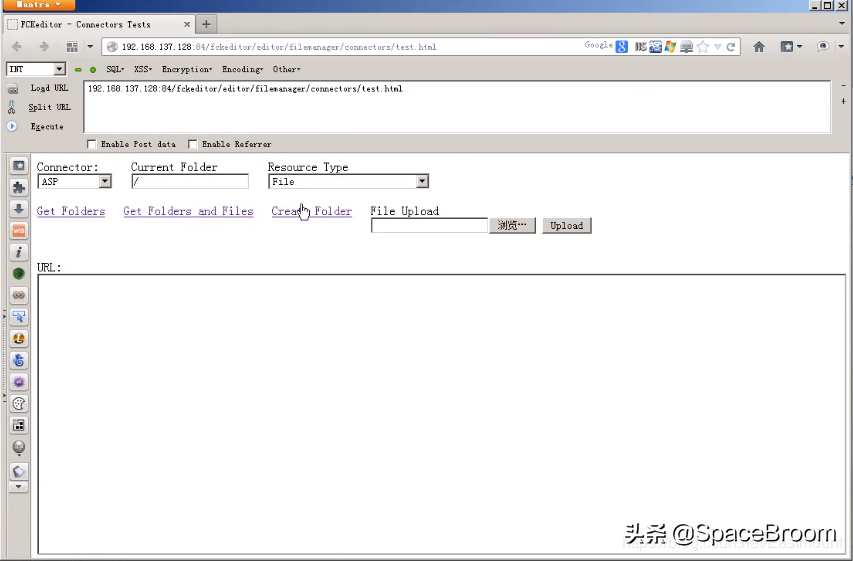Click the Windows flag icon in address bar
The height and width of the screenshot is (561, 853).
pos(670,47)
